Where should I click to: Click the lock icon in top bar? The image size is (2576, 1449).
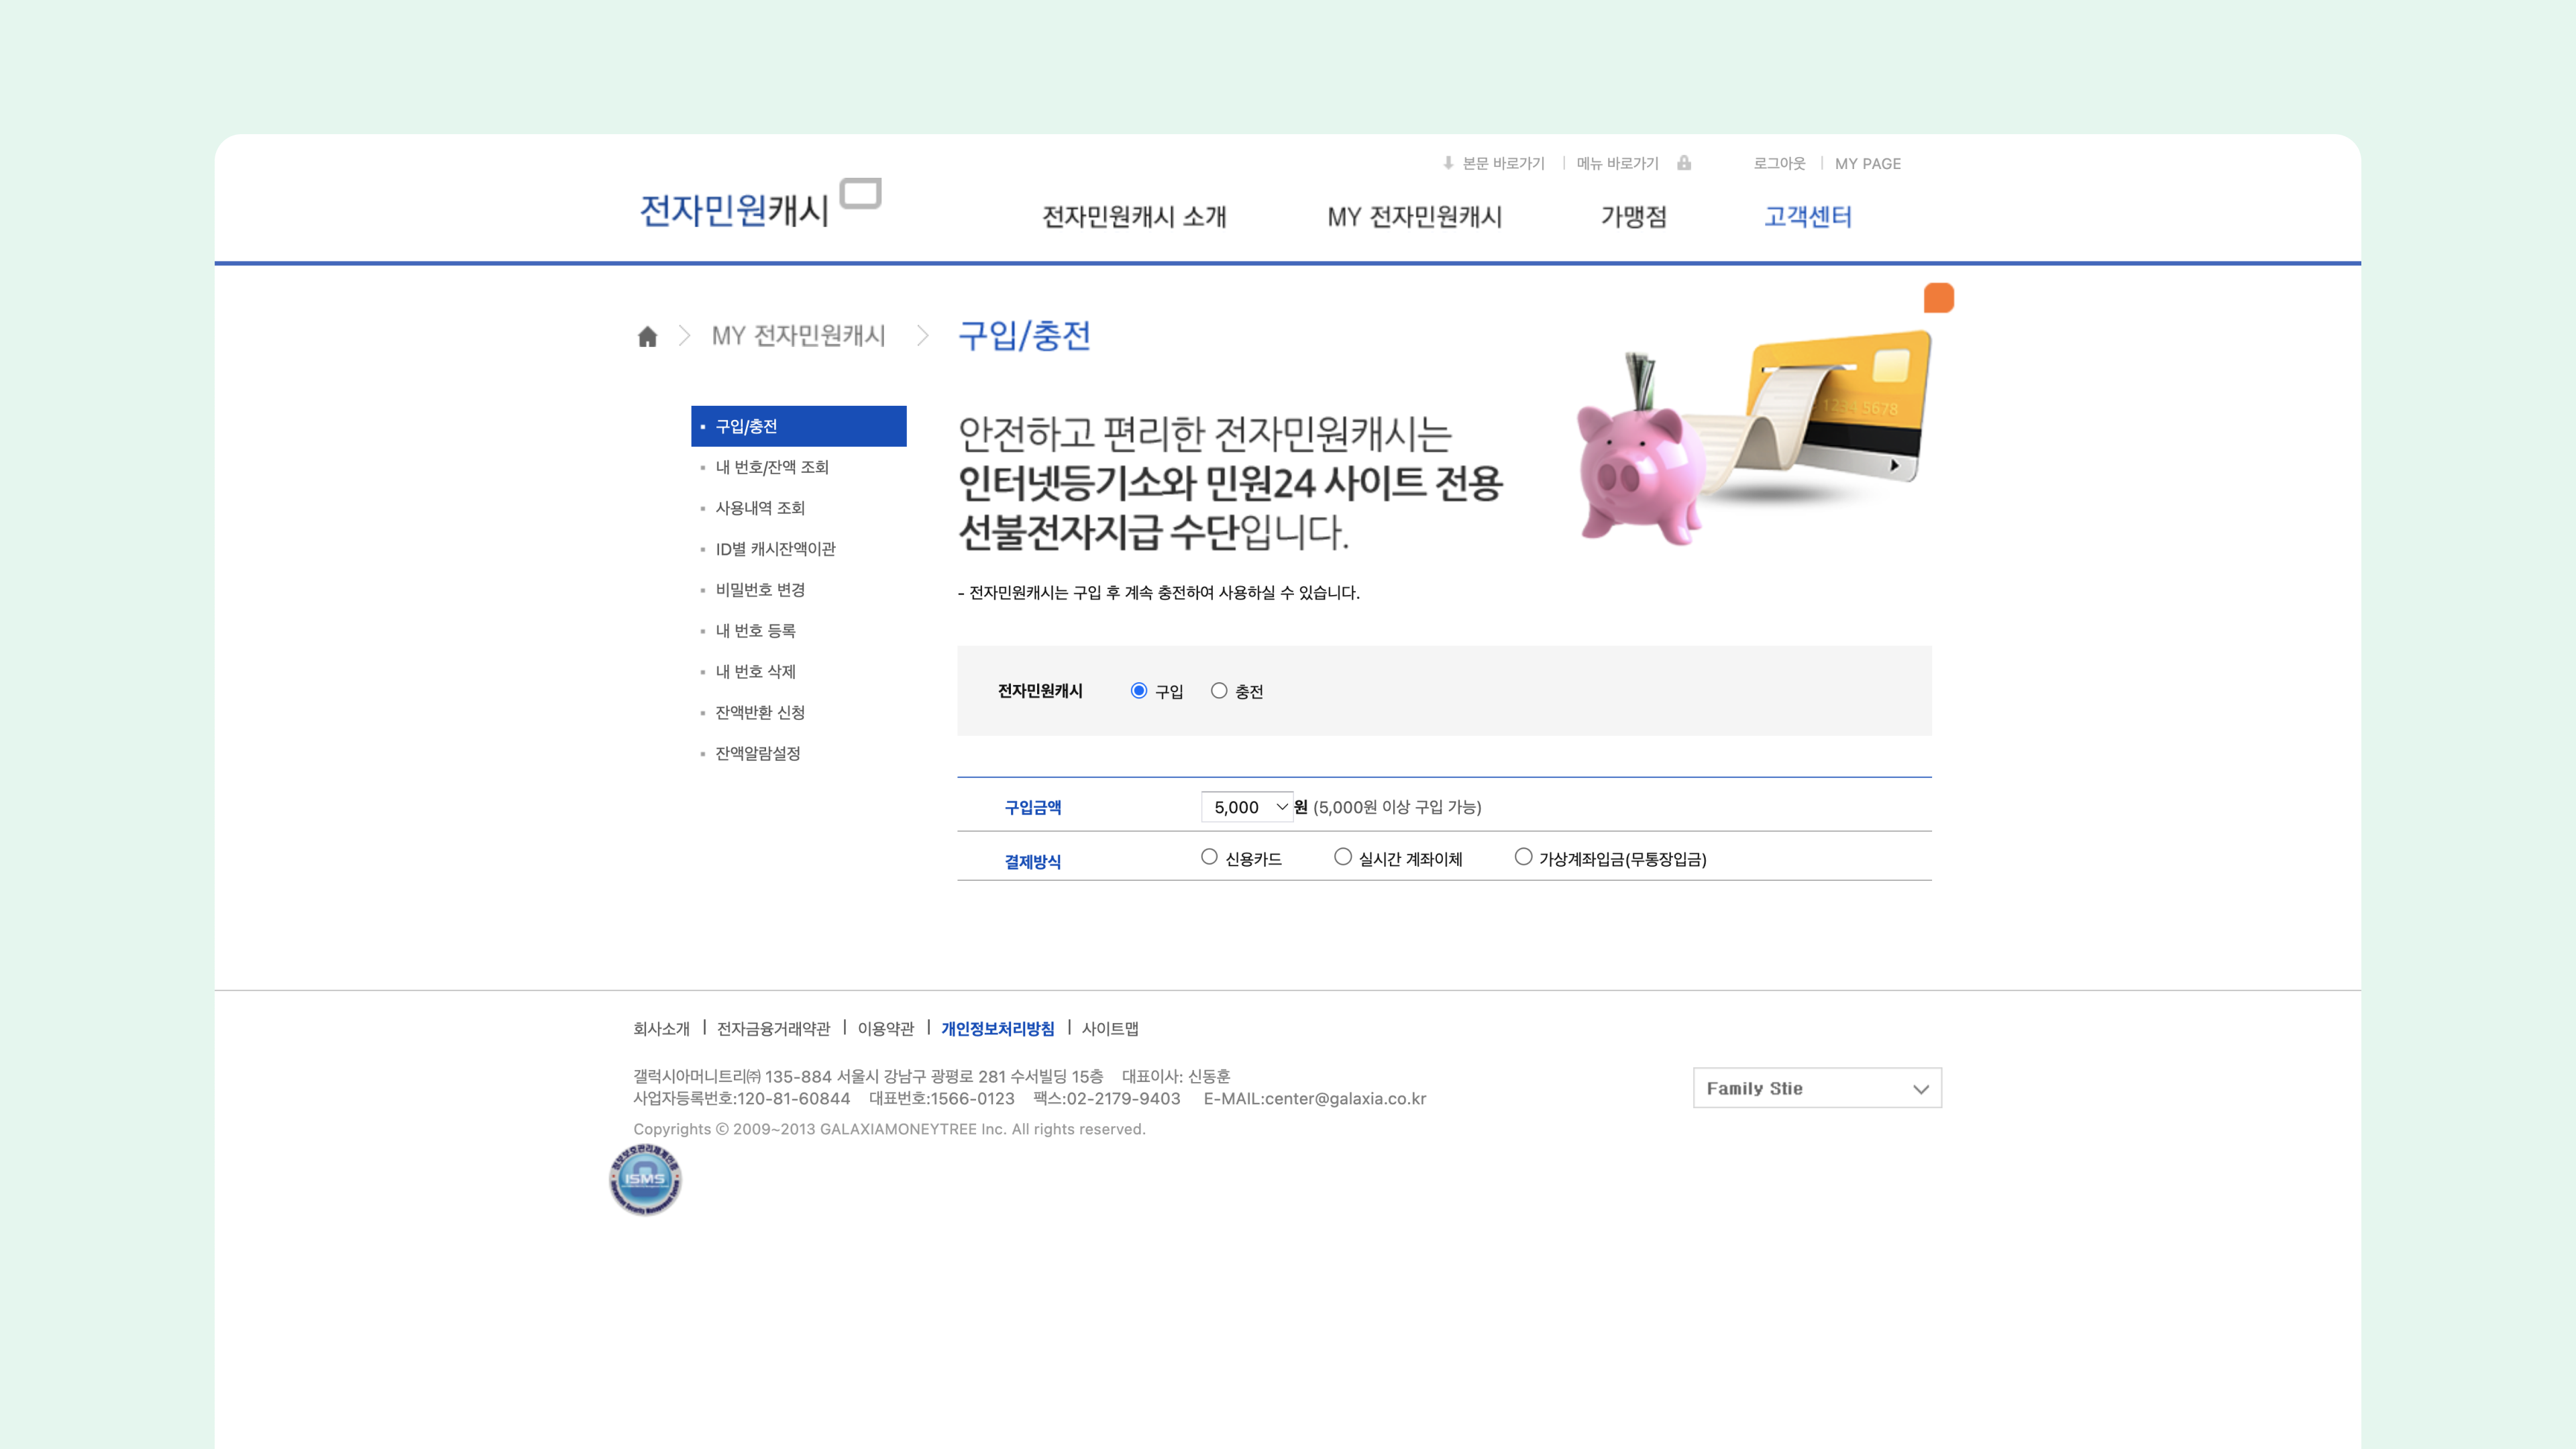1684,163
